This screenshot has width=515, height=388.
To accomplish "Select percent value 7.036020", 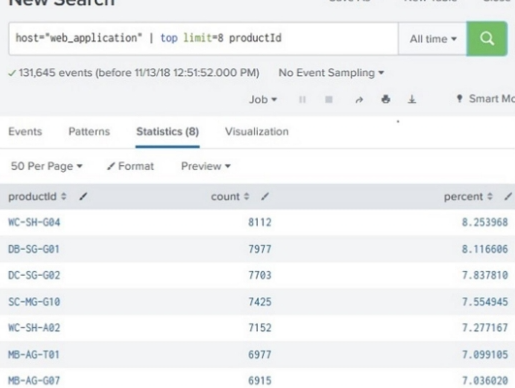I will click(485, 381).
